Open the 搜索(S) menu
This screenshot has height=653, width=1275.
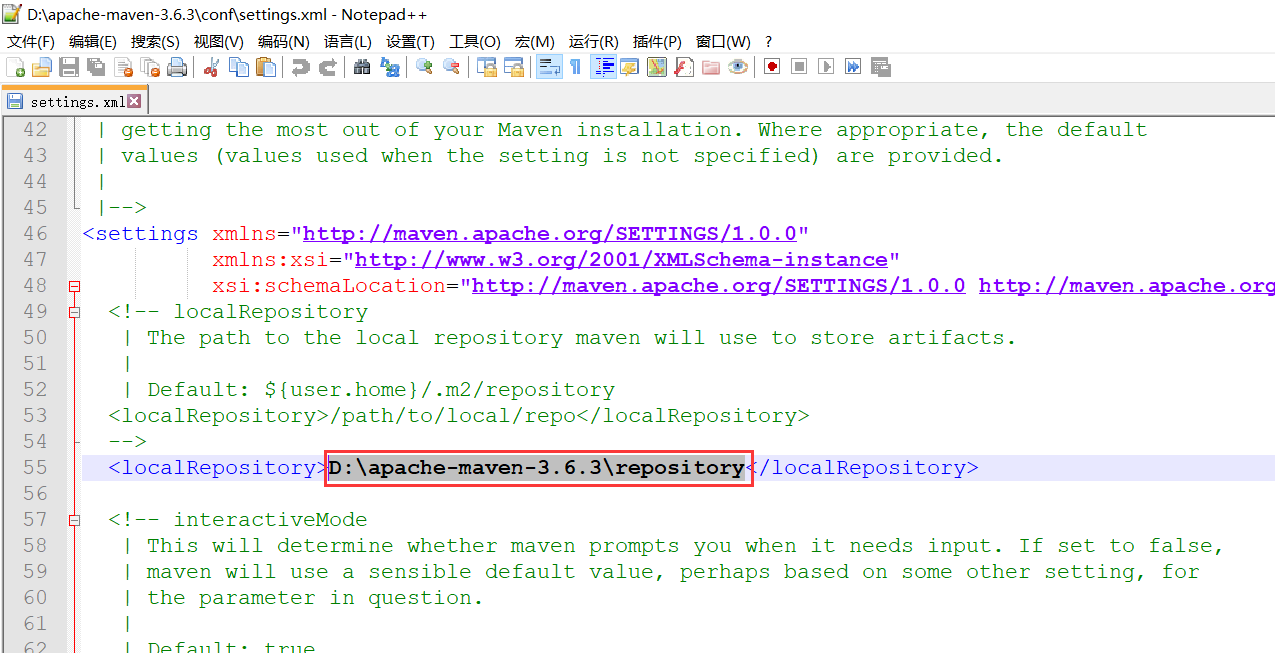[x=155, y=41]
